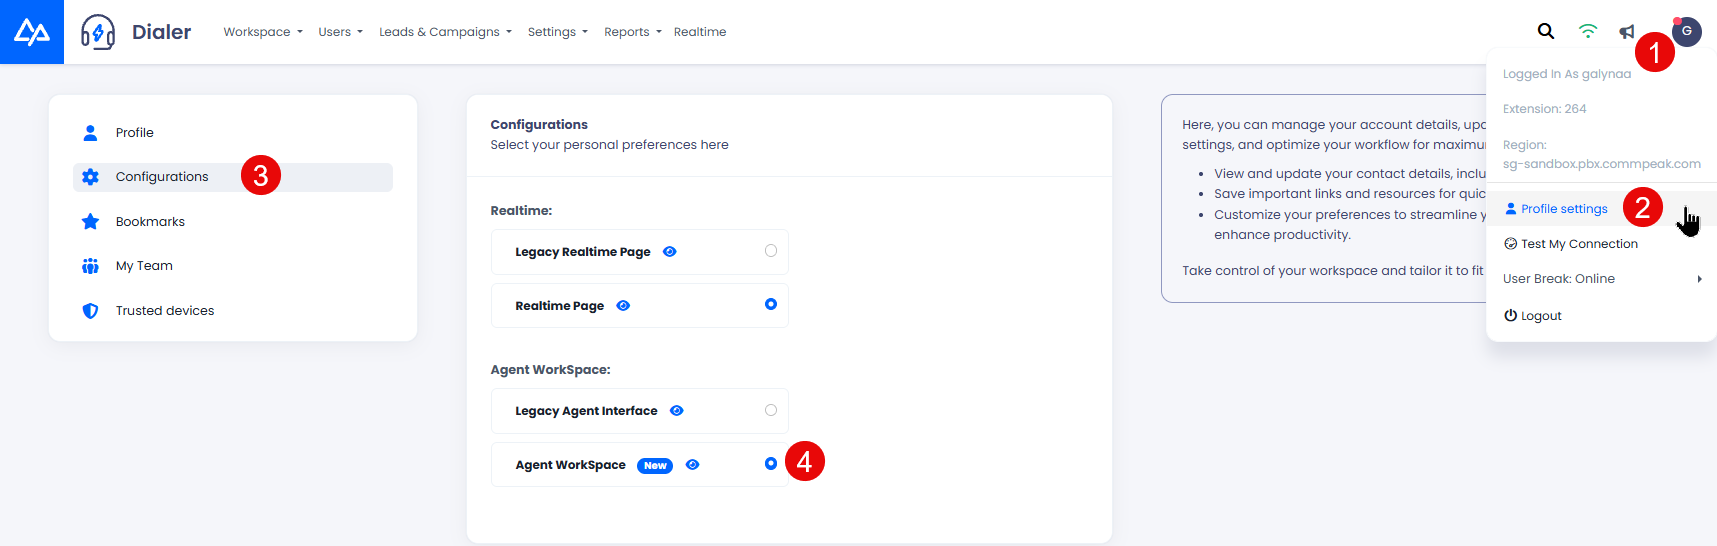Open Profile in the sidebar
1717x546 pixels.
point(233,132)
